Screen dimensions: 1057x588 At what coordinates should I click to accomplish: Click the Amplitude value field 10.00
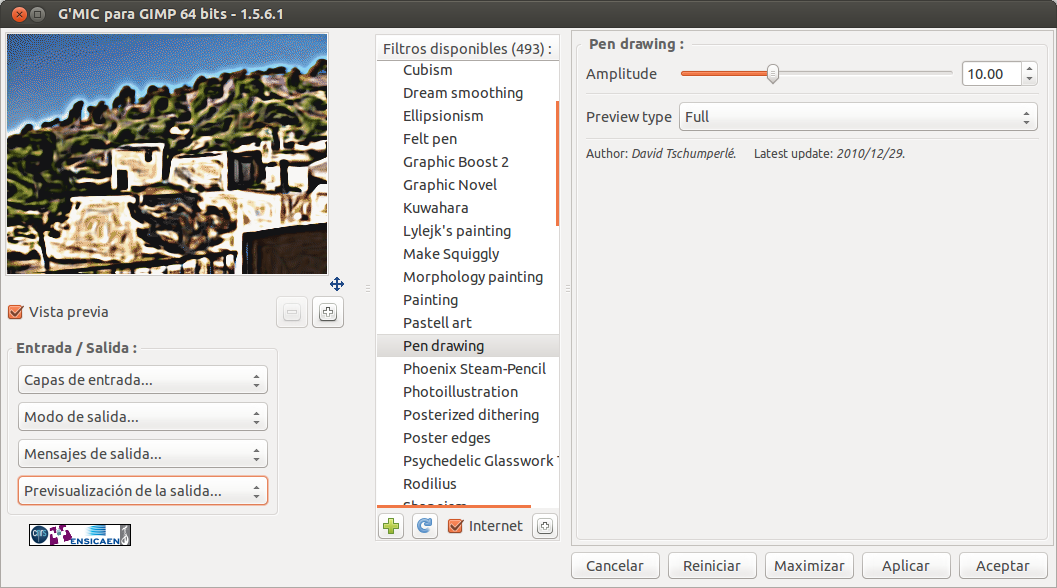pos(992,74)
